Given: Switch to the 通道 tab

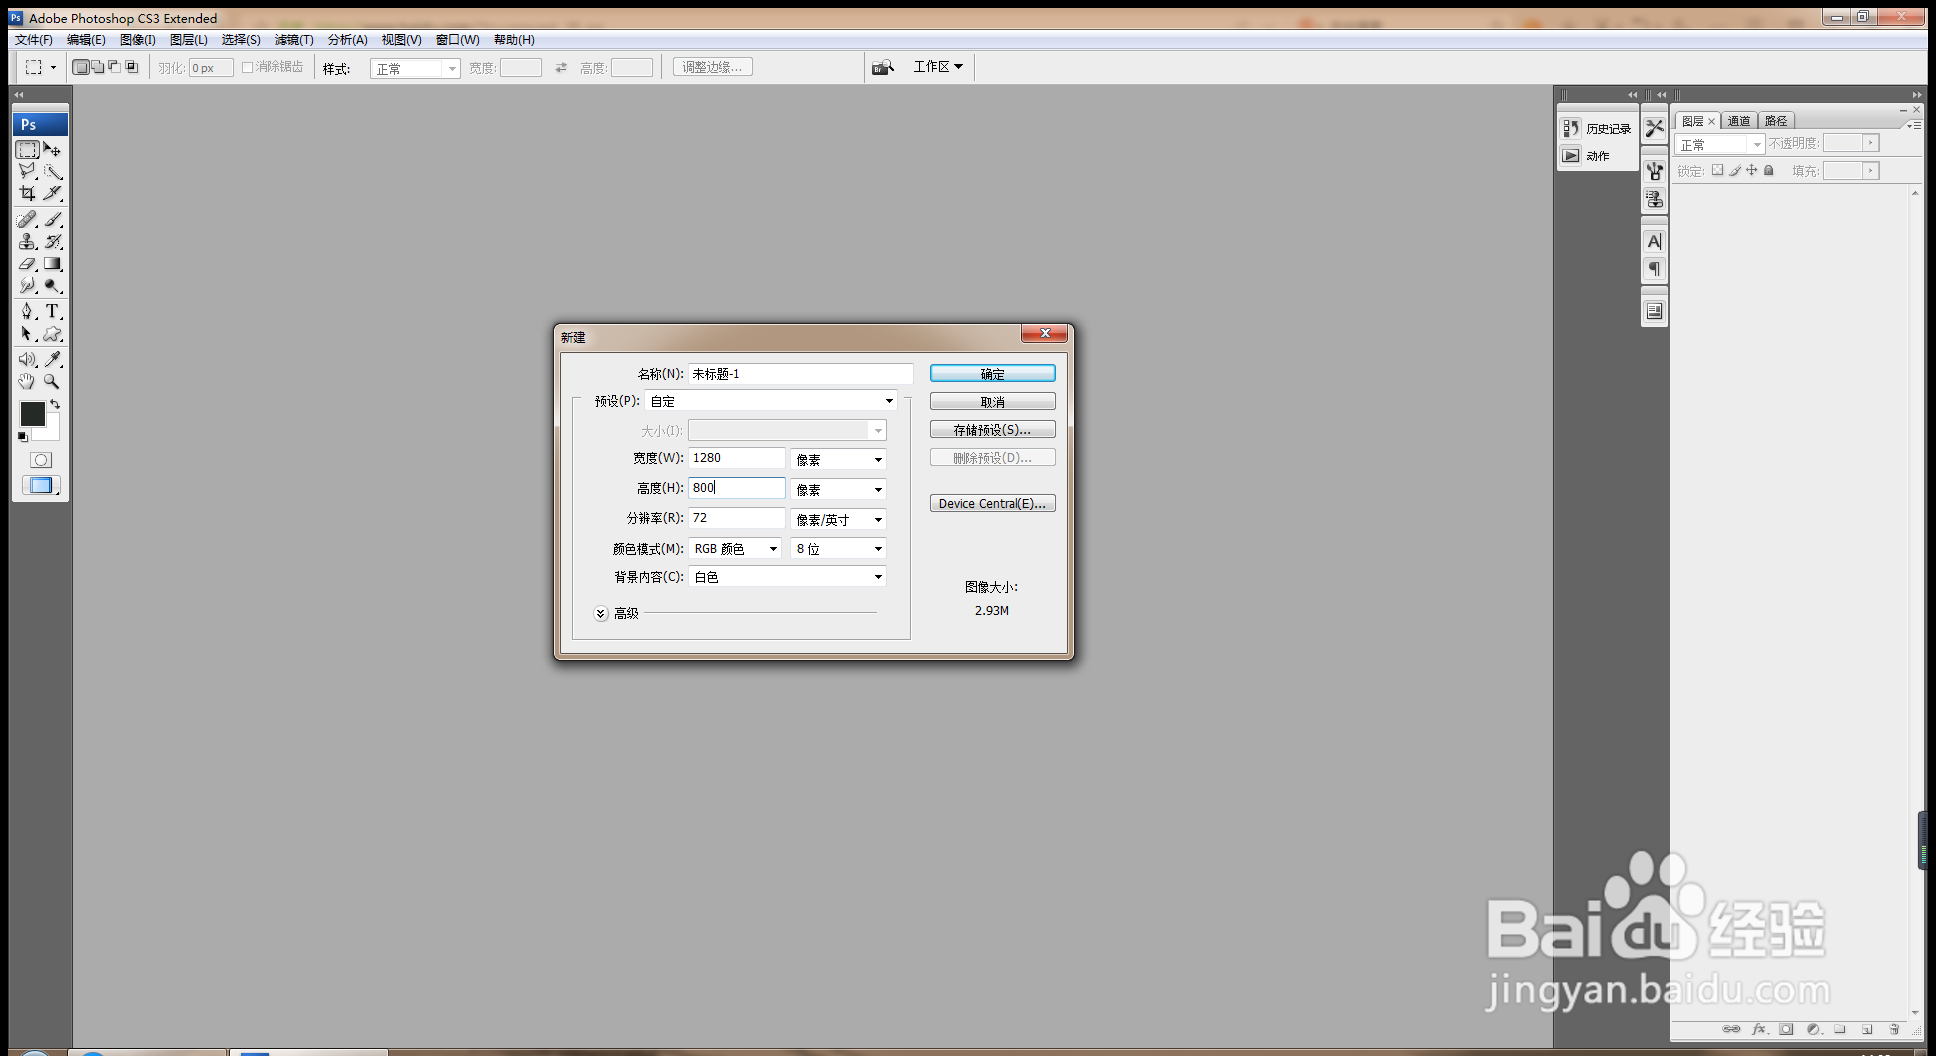Looking at the screenshot, I should tap(1739, 121).
